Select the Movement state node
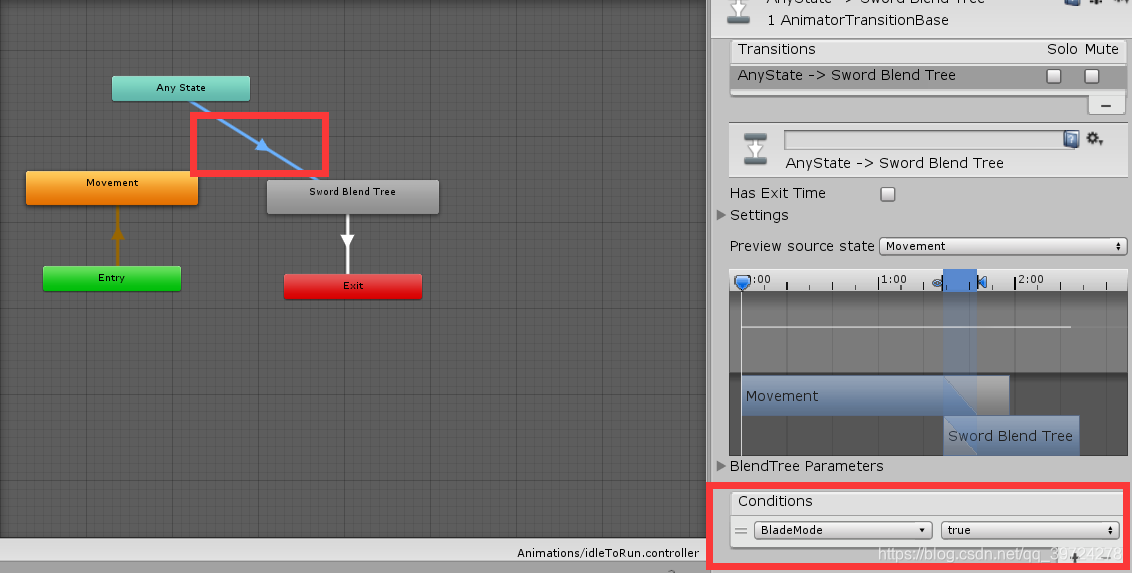Viewport: 1132px width, 573px height. (x=112, y=188)
